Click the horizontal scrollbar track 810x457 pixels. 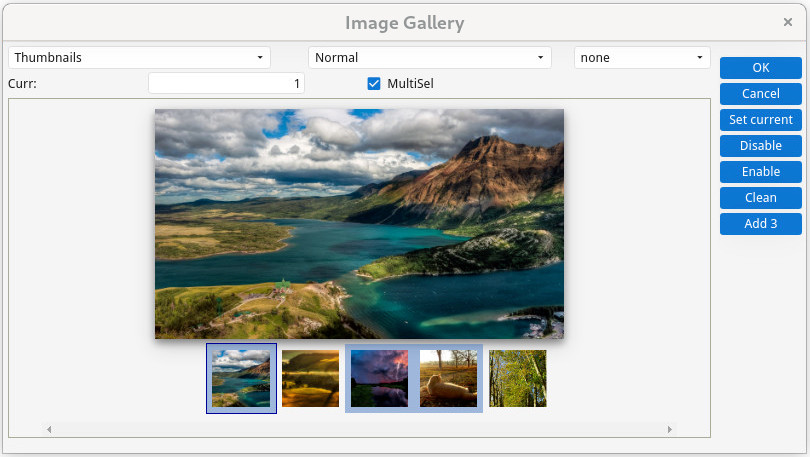(x=360, y=429)
